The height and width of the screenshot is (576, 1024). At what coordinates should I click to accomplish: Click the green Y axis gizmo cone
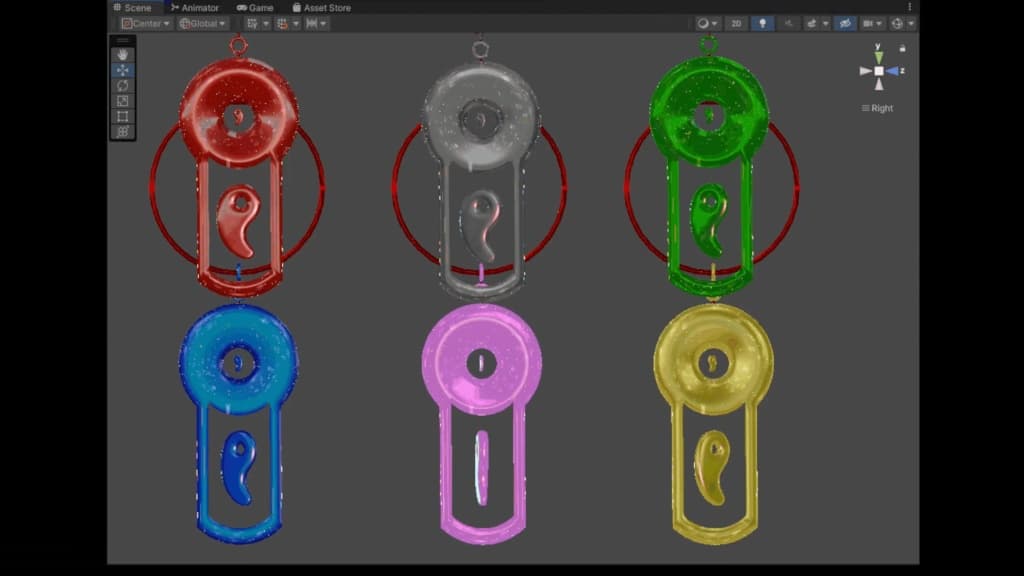(879, 57)
